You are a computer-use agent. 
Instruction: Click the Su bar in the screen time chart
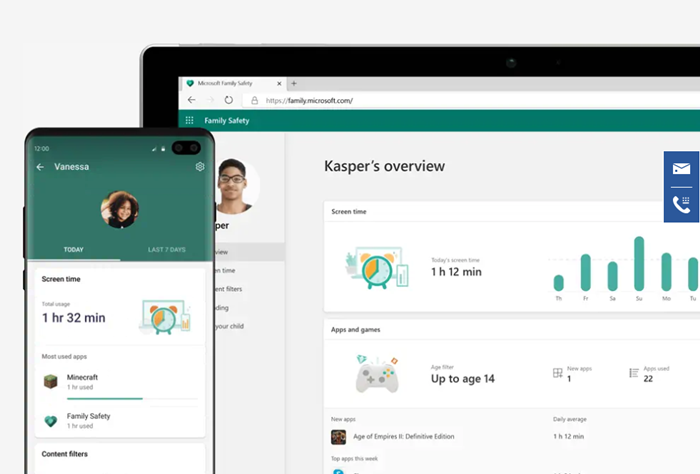[639, 263]
